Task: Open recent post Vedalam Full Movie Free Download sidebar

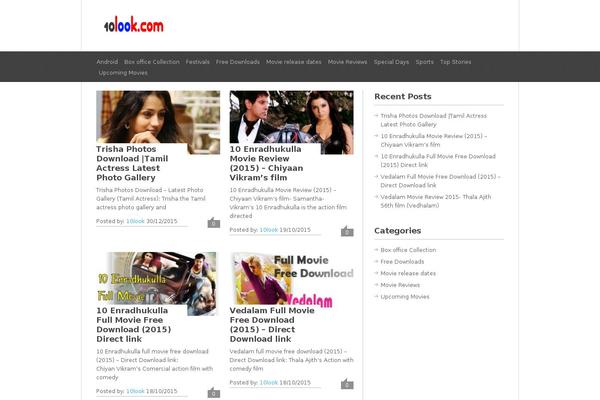Action: click(x=440, y=181)
